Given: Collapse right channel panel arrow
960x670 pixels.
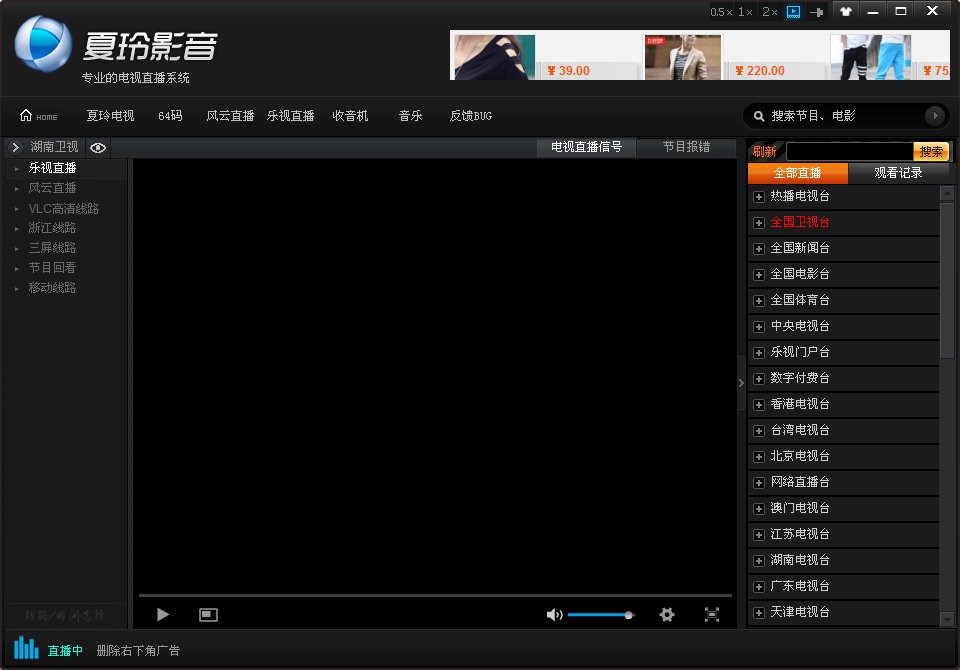Looking at the screenshot, I should 741,383.
